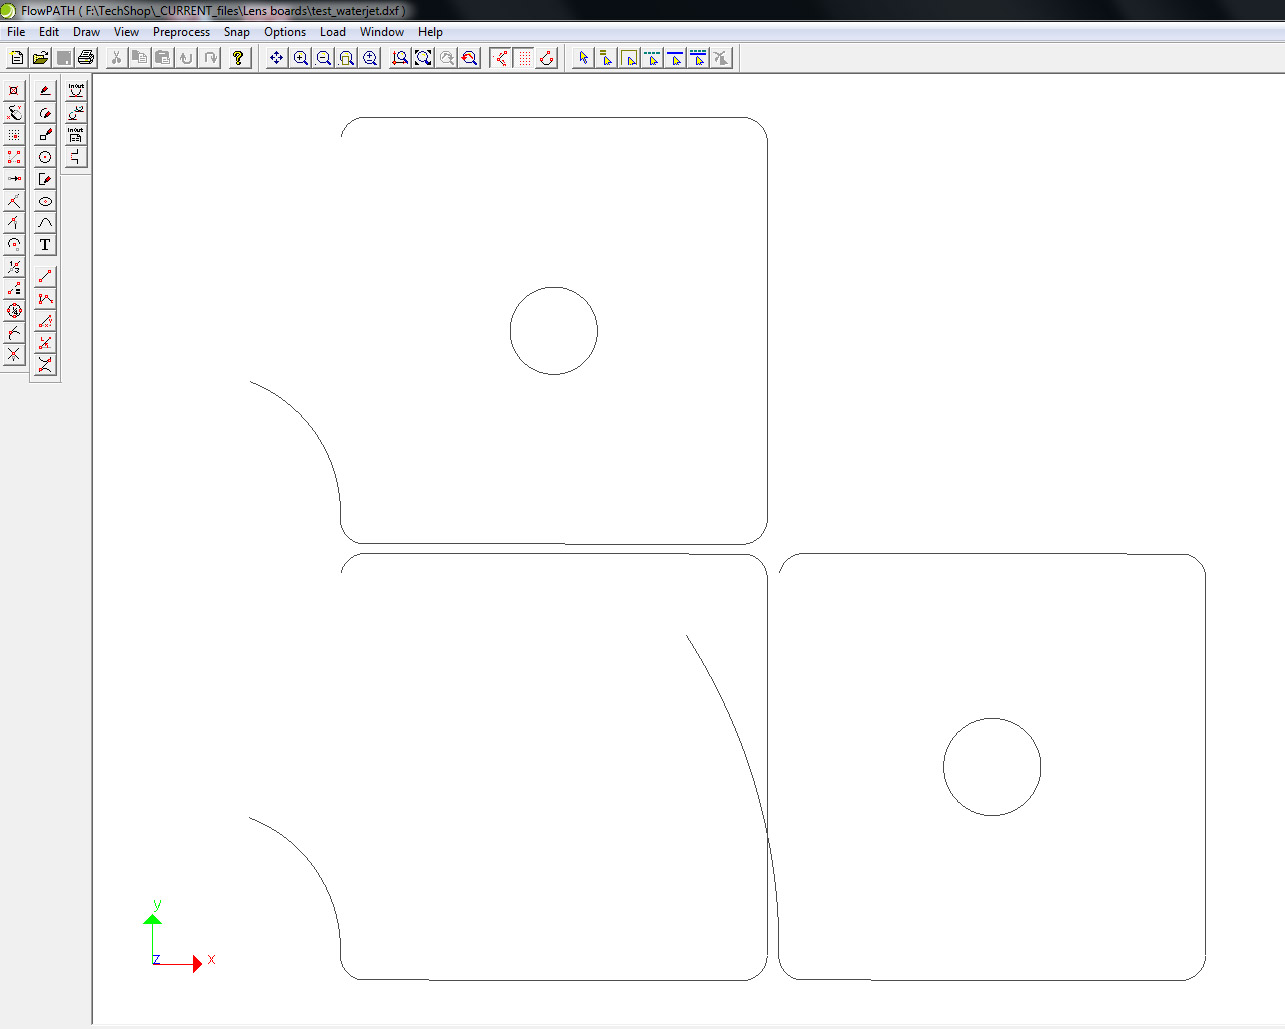Zoom out with magnifier minus icon
Image resolution: width=1285 pixels, height=1029 pixels.
point(323,57)
